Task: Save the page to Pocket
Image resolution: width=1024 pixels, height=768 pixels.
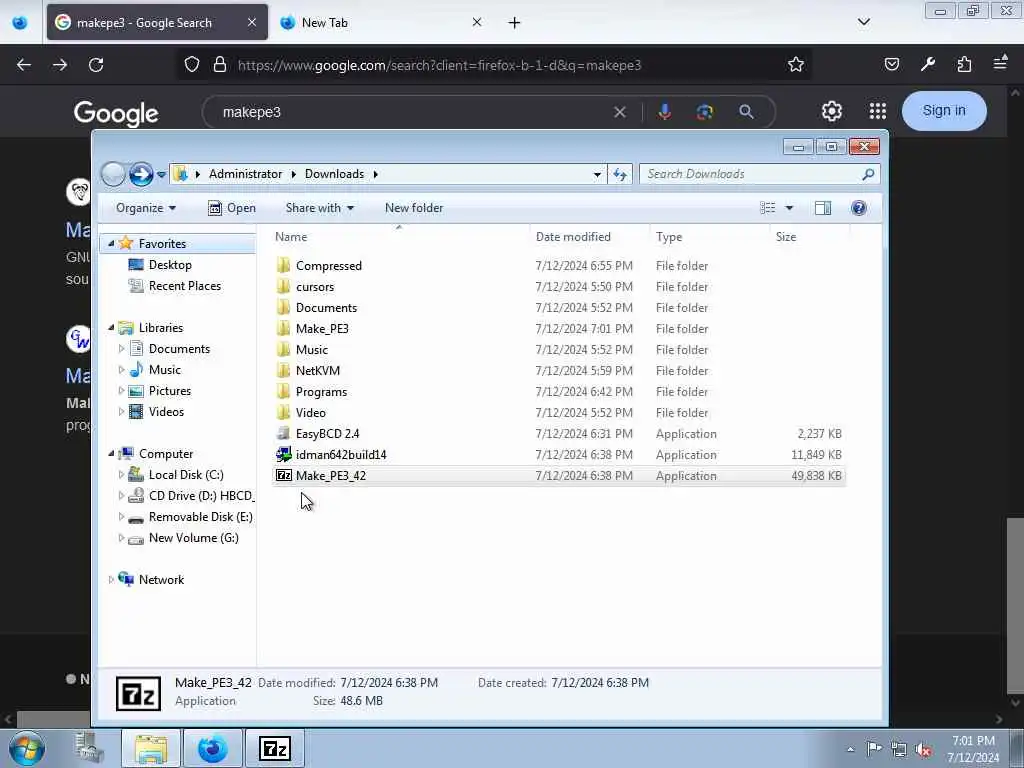Action: (x=891, y=65)
